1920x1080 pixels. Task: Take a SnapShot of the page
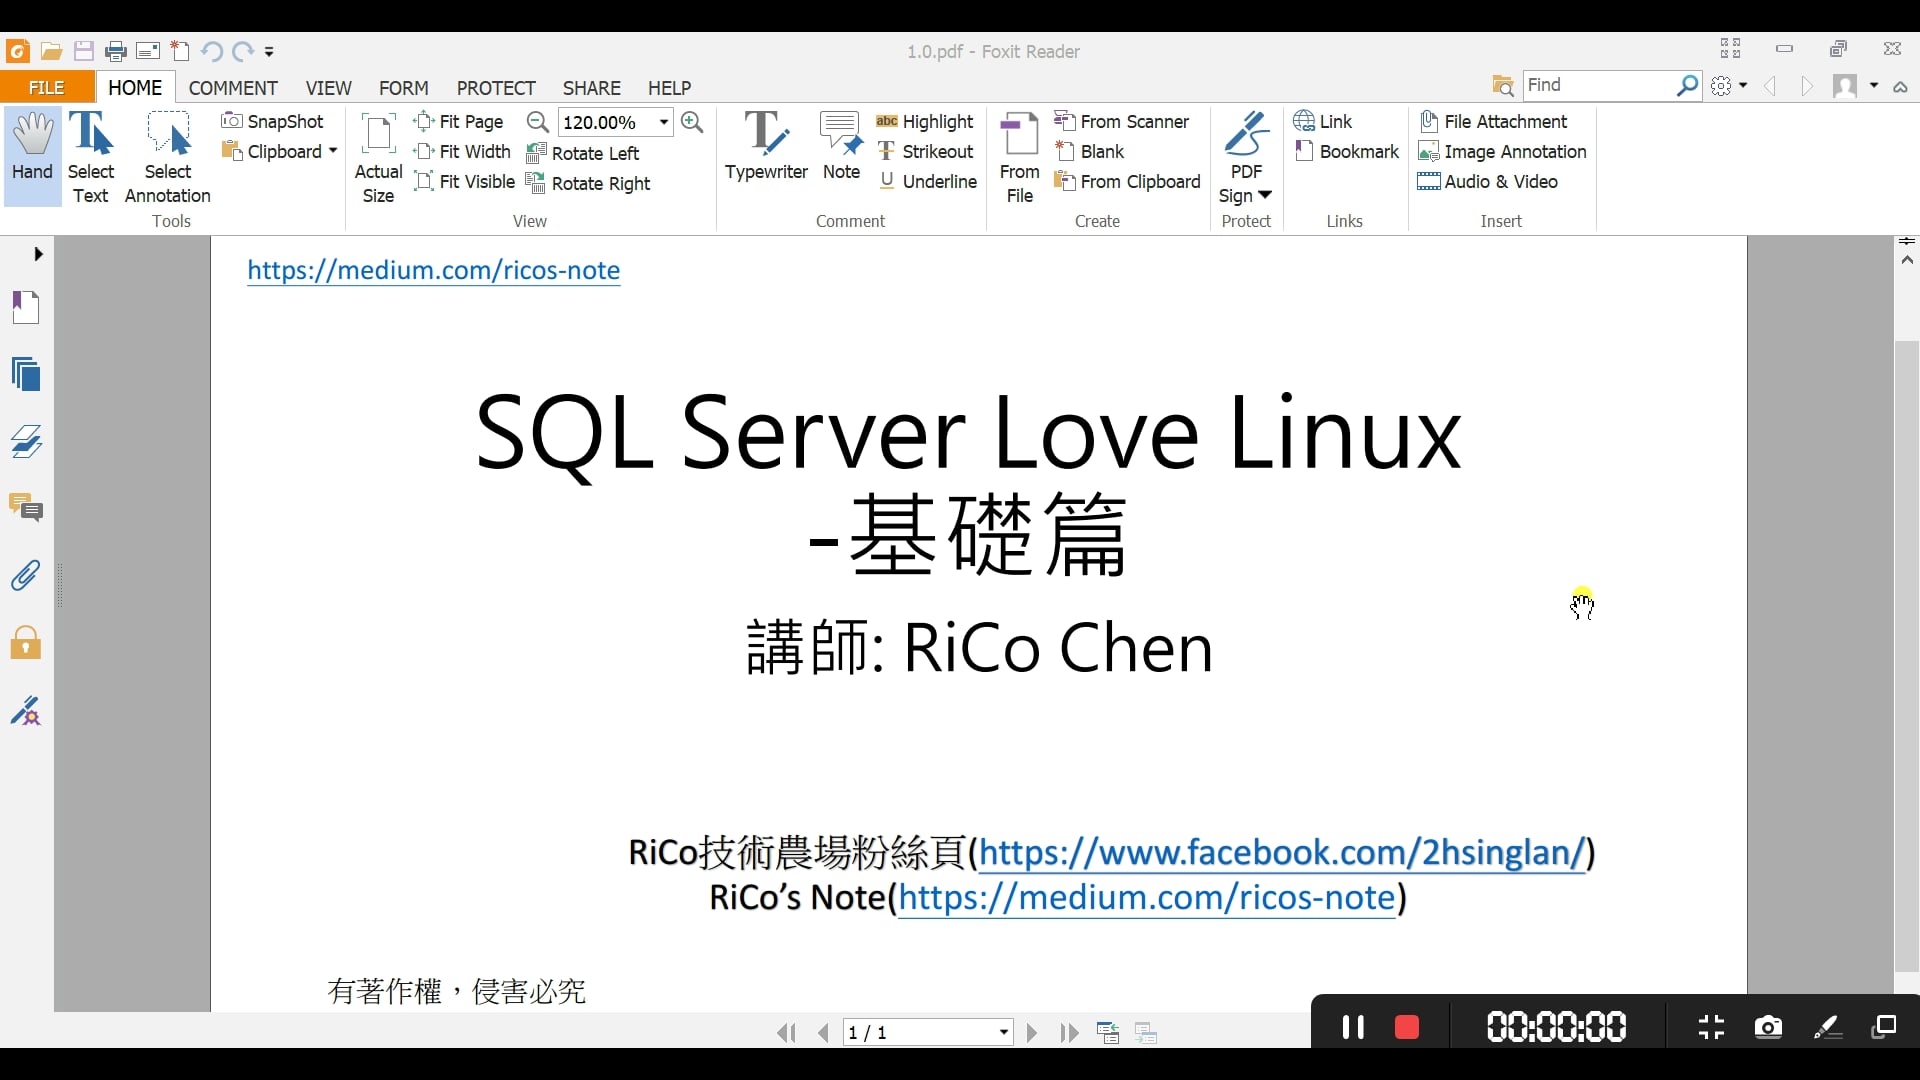click(273, 121)
